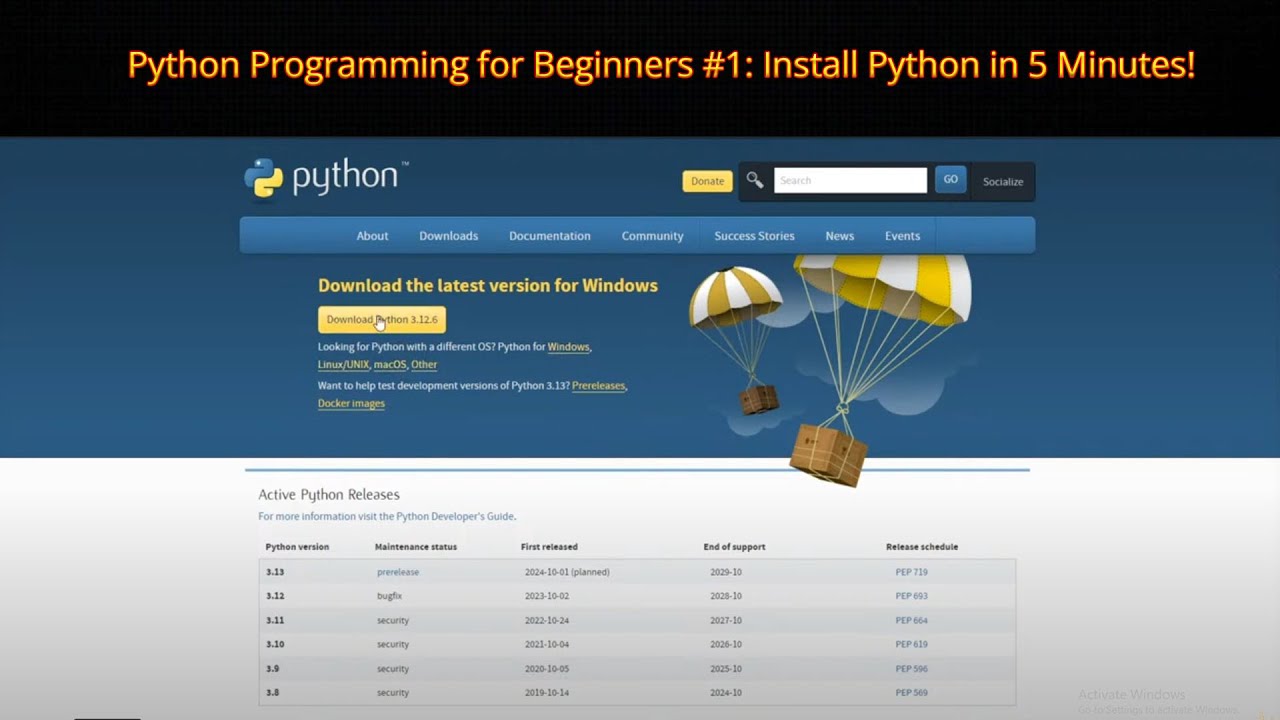The width and height of the screenshot is (1280, 720).
Task: Click the Python version column header
Action: tap(297, 547)
